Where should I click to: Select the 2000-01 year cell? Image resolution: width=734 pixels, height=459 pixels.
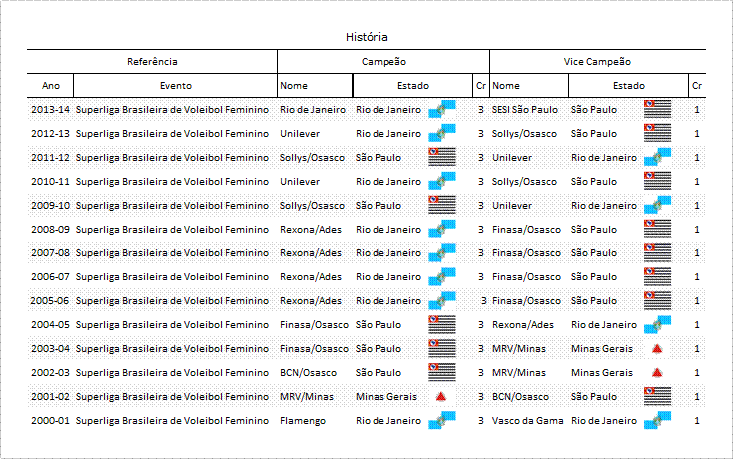(50, 421)
